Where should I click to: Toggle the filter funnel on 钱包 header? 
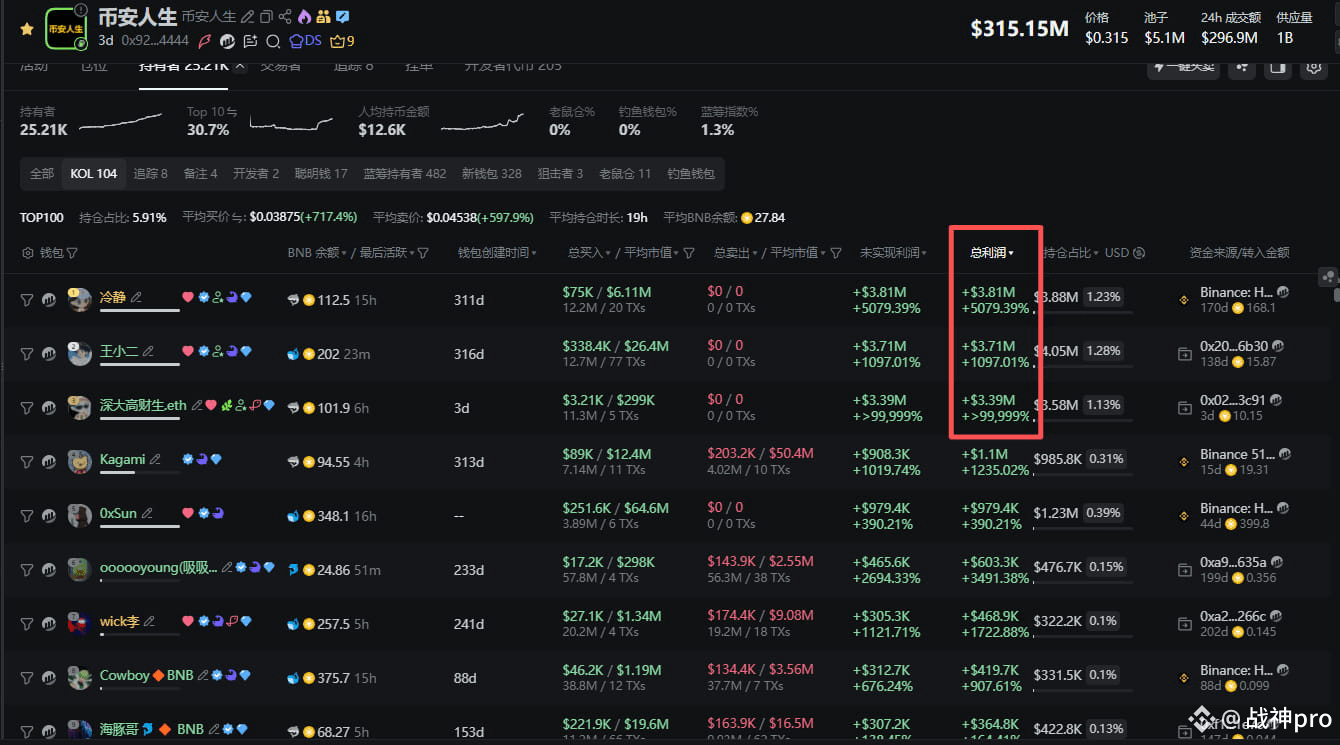[72, 253]
